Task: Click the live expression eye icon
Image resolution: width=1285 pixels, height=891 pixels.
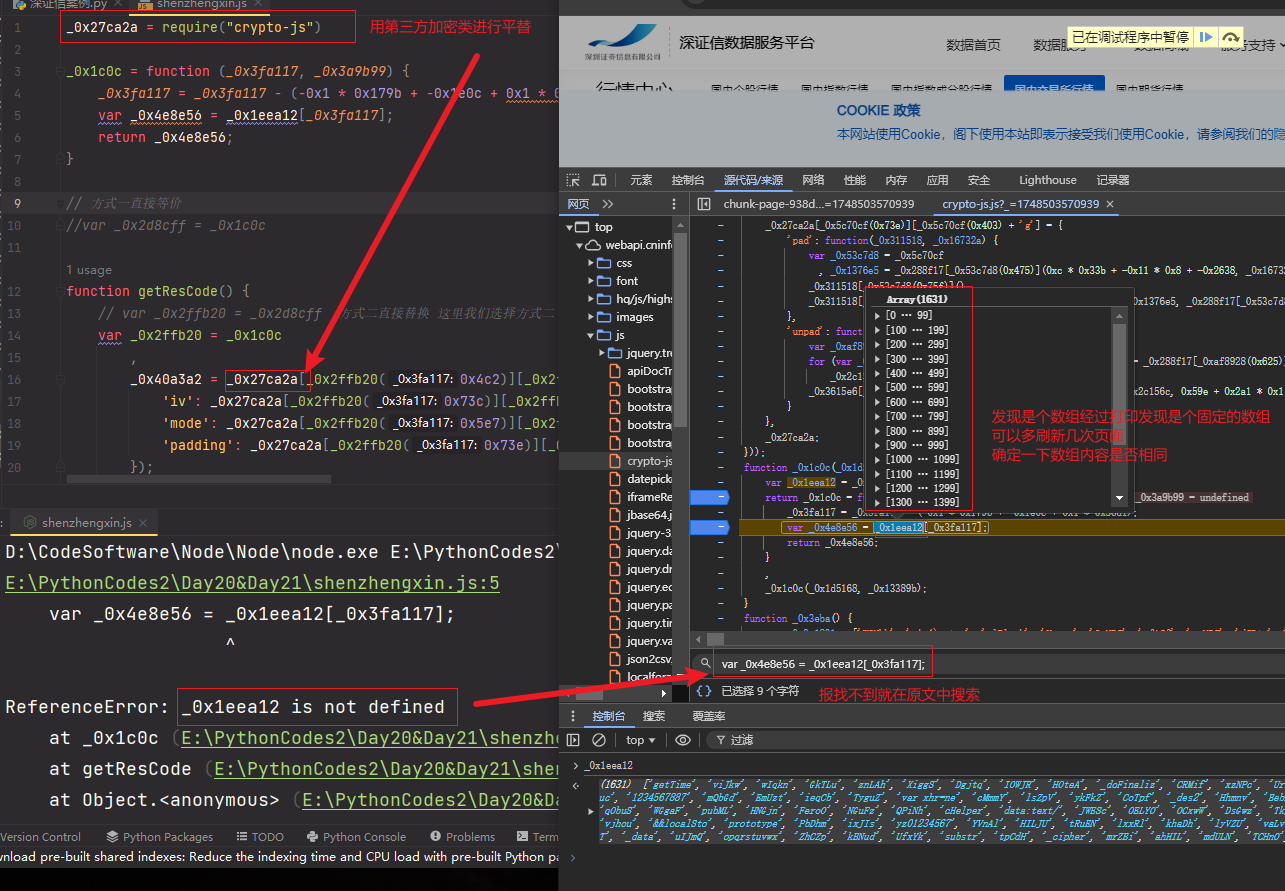Action: coord(683,740)
